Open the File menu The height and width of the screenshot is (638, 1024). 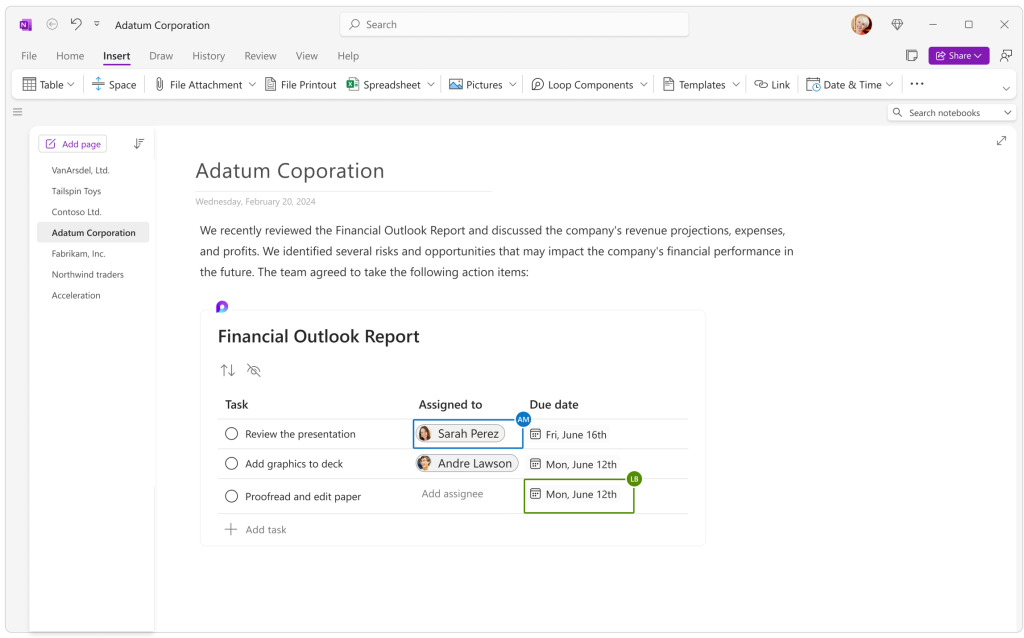(29, 56)
